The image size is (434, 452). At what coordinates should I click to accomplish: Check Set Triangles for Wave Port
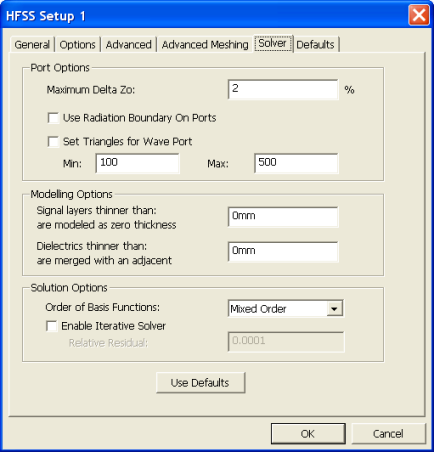[x=53, y=142]
